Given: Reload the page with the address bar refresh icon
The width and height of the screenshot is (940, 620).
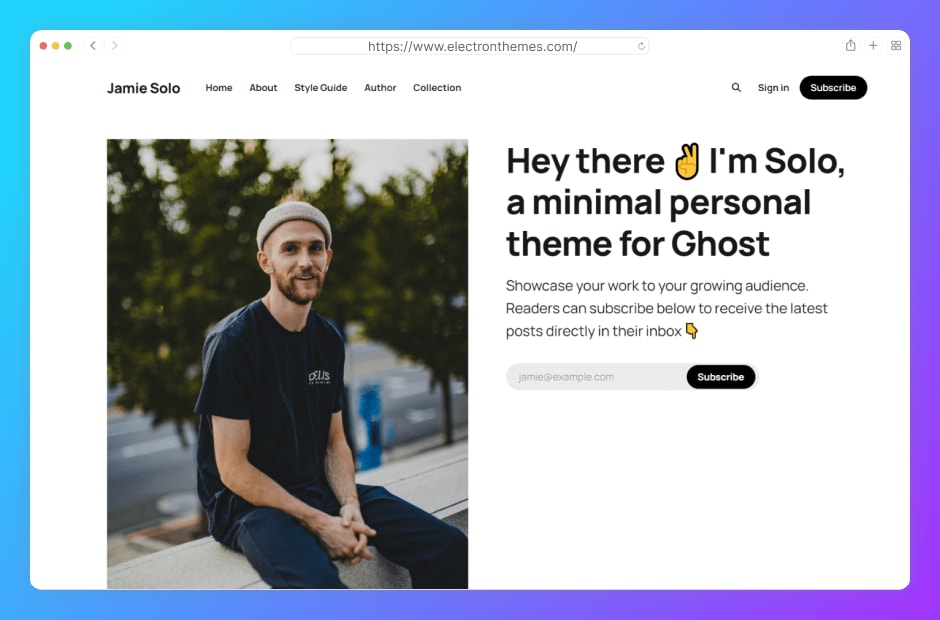Looking at the screenshot, I should pos(641,46).
